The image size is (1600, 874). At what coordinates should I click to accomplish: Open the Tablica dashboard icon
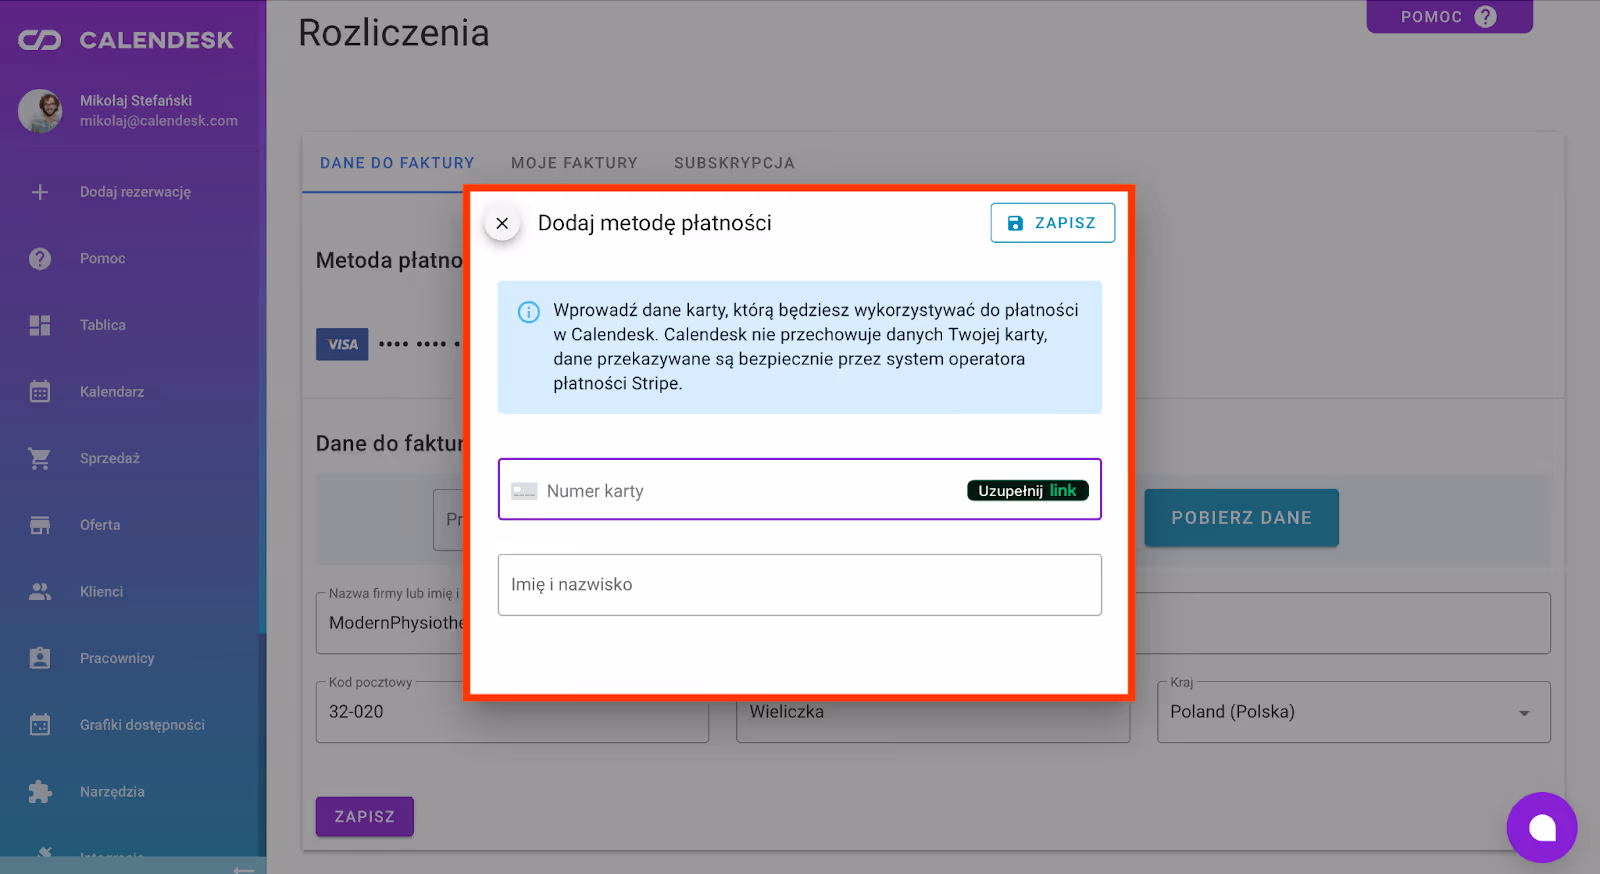click(40, 325)
